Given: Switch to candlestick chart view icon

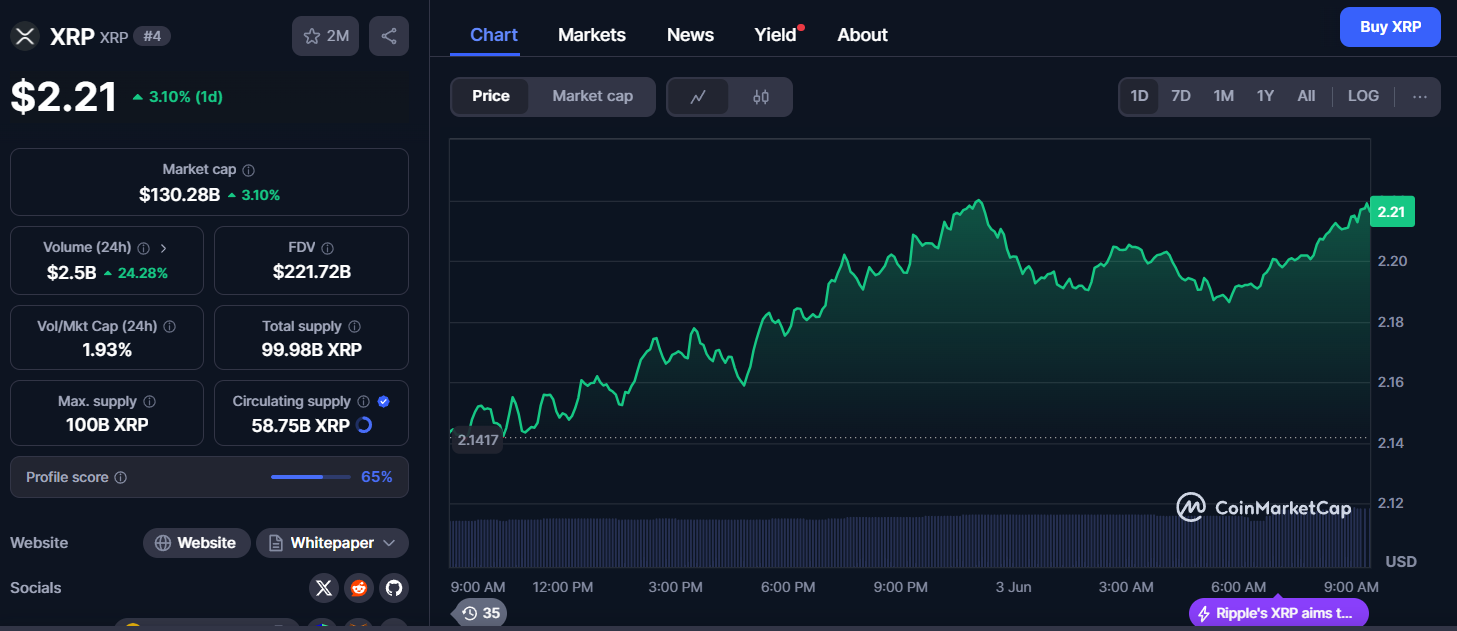Looking at the screenshot, I should click(x=761, y=97).
